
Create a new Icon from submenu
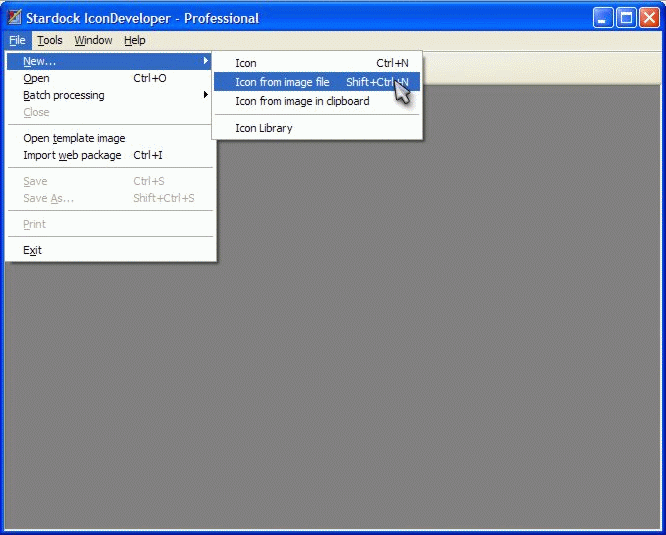[317, 63]
